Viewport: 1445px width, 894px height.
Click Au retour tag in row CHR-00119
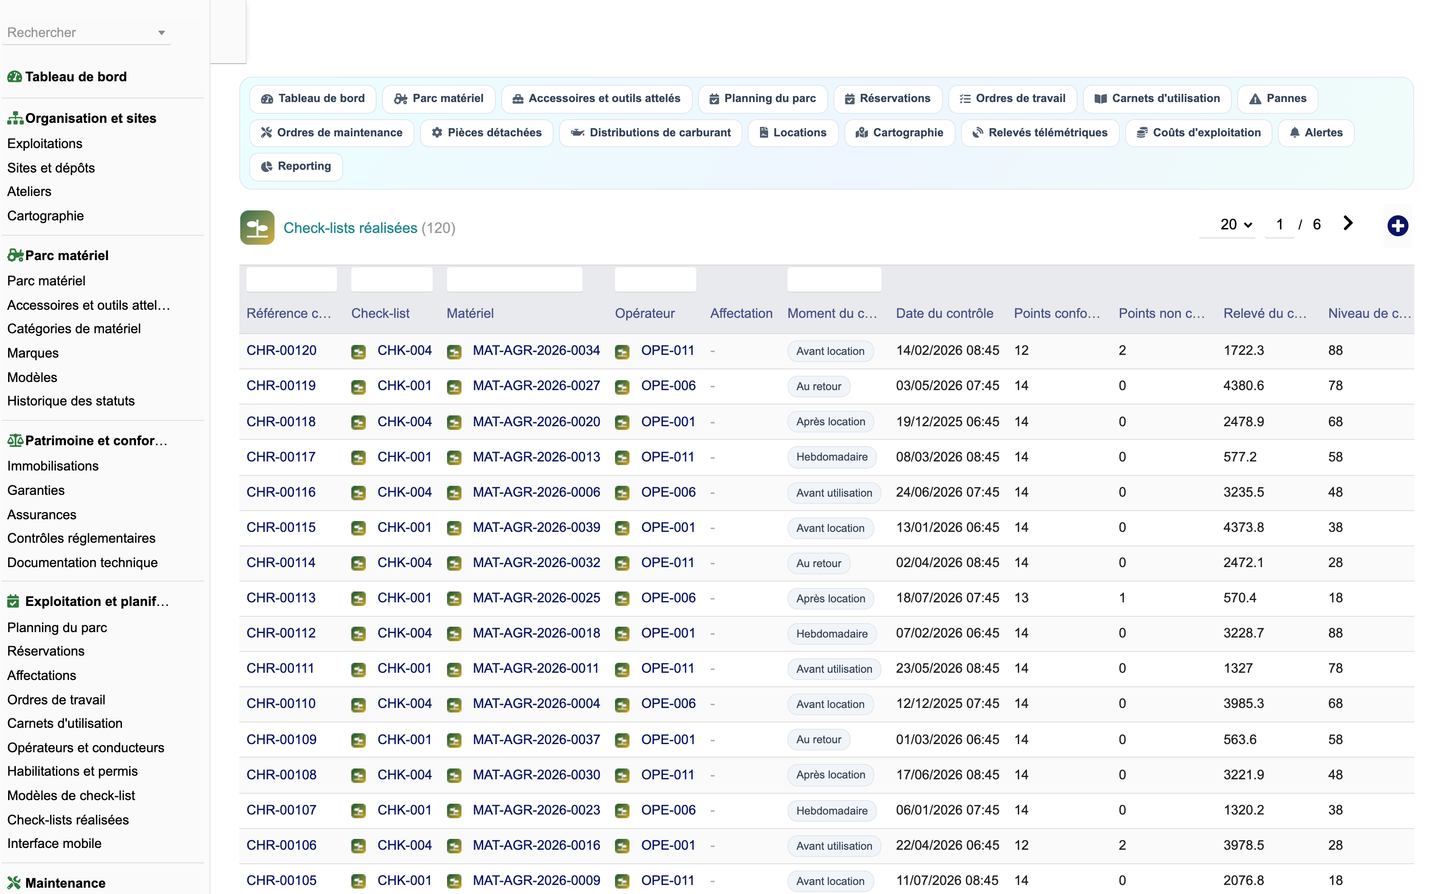tap(819, 386)
